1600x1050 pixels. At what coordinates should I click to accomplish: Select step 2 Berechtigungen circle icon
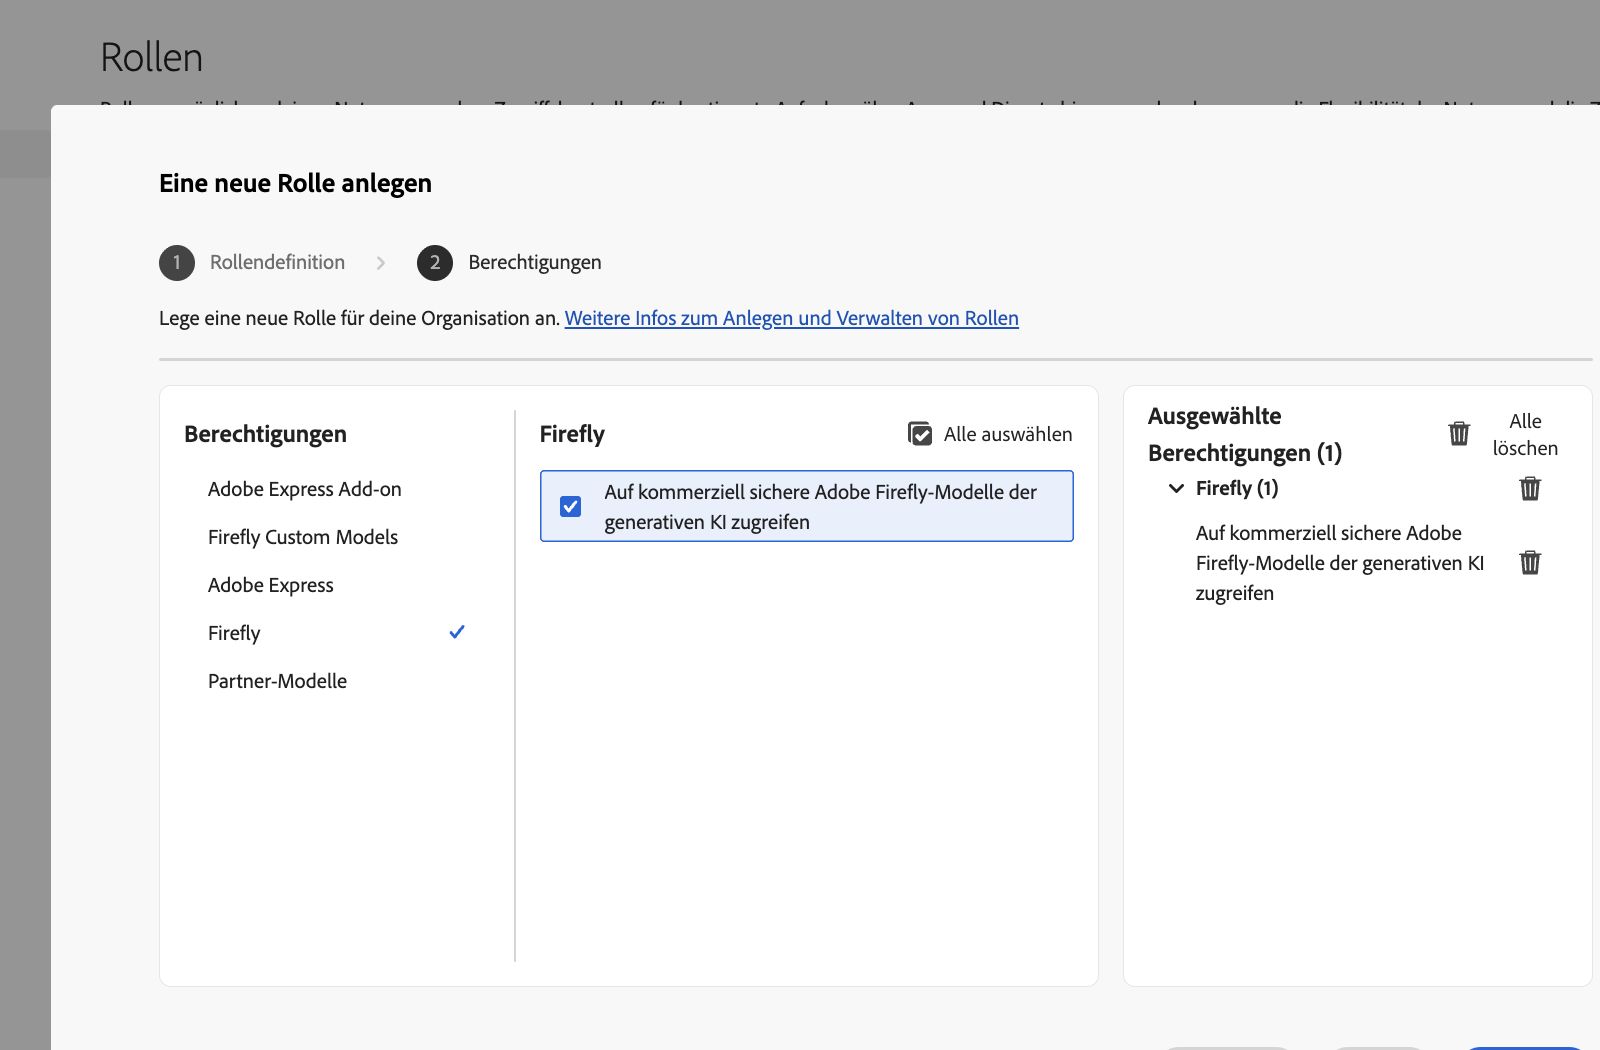[x=434, y=262]
